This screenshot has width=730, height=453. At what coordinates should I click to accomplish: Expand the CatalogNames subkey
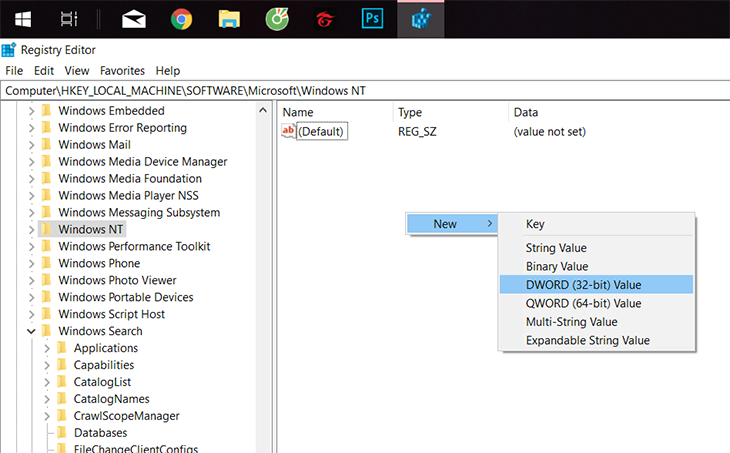[x=47, y=399]
